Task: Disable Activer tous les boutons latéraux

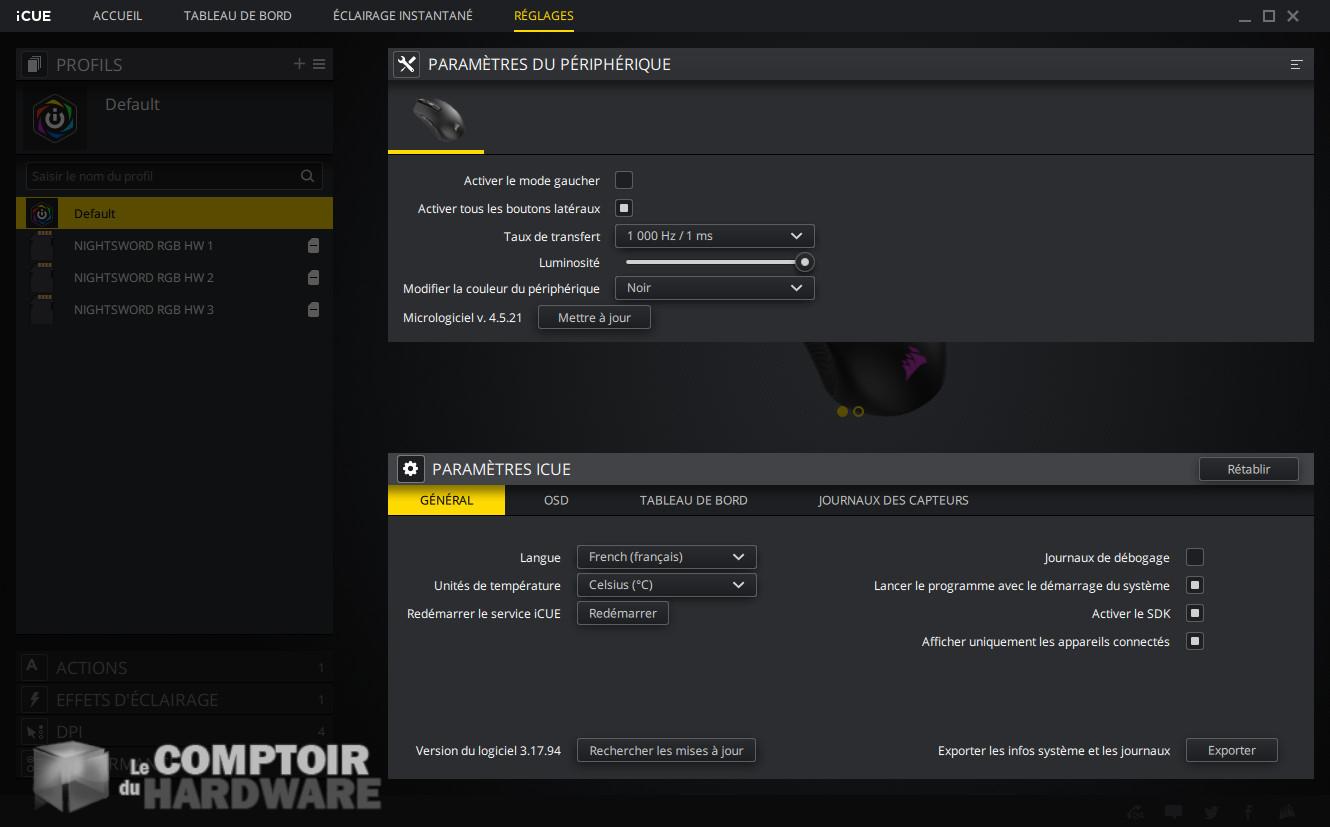Action: pyautogui.click(x=623, y=207)
